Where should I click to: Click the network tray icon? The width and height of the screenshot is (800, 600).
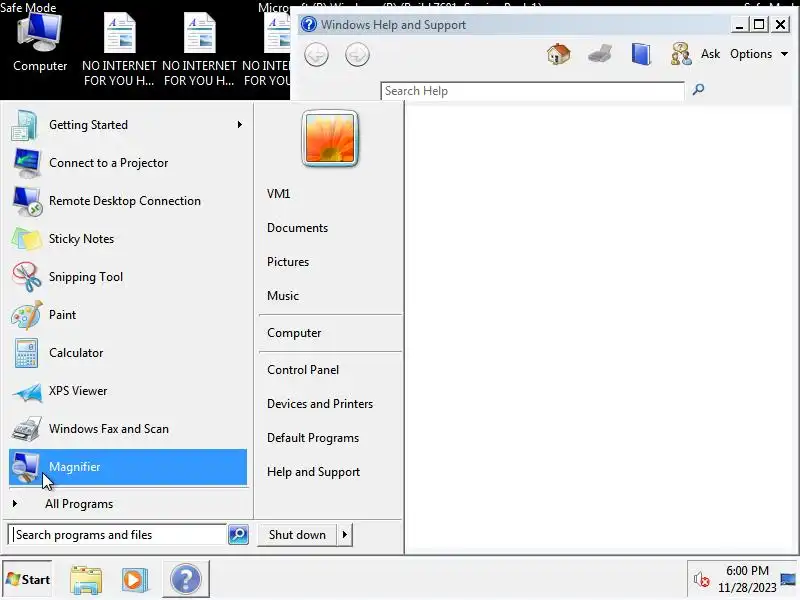coord(788,580)
